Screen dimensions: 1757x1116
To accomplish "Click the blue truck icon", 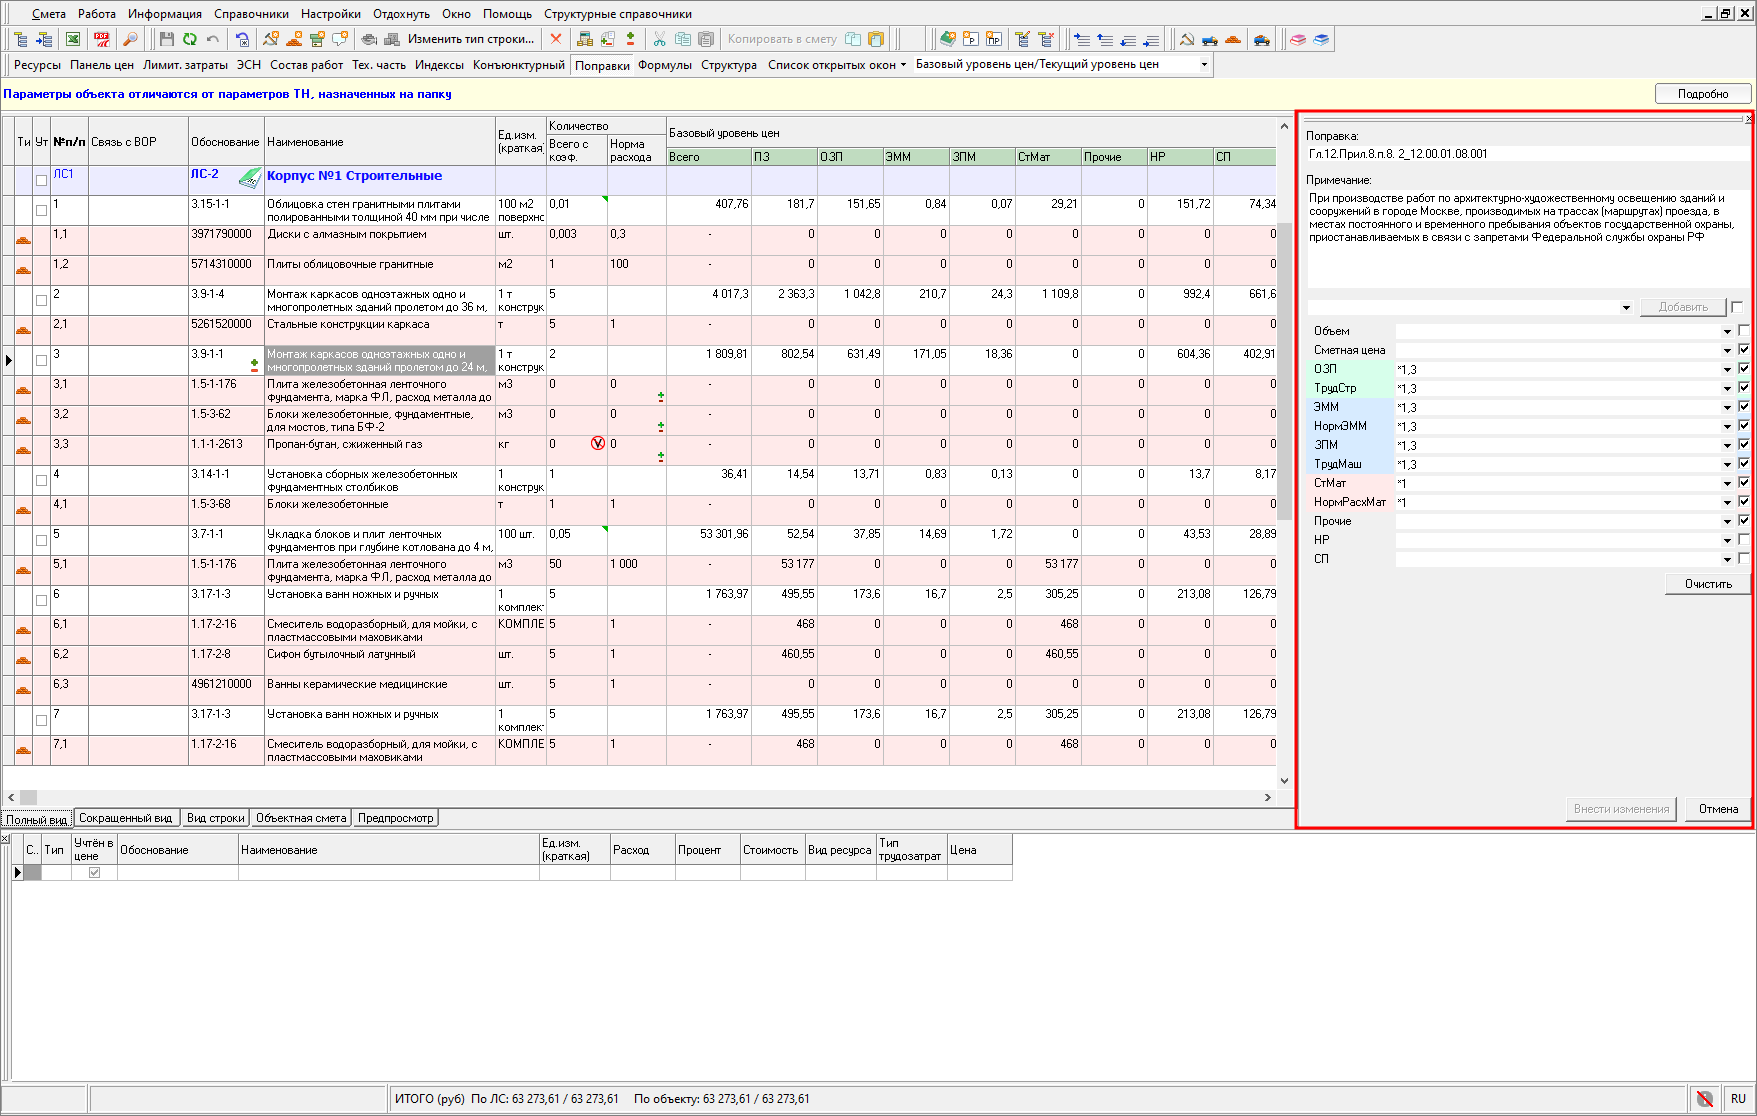I will [x=1210, y=39].
